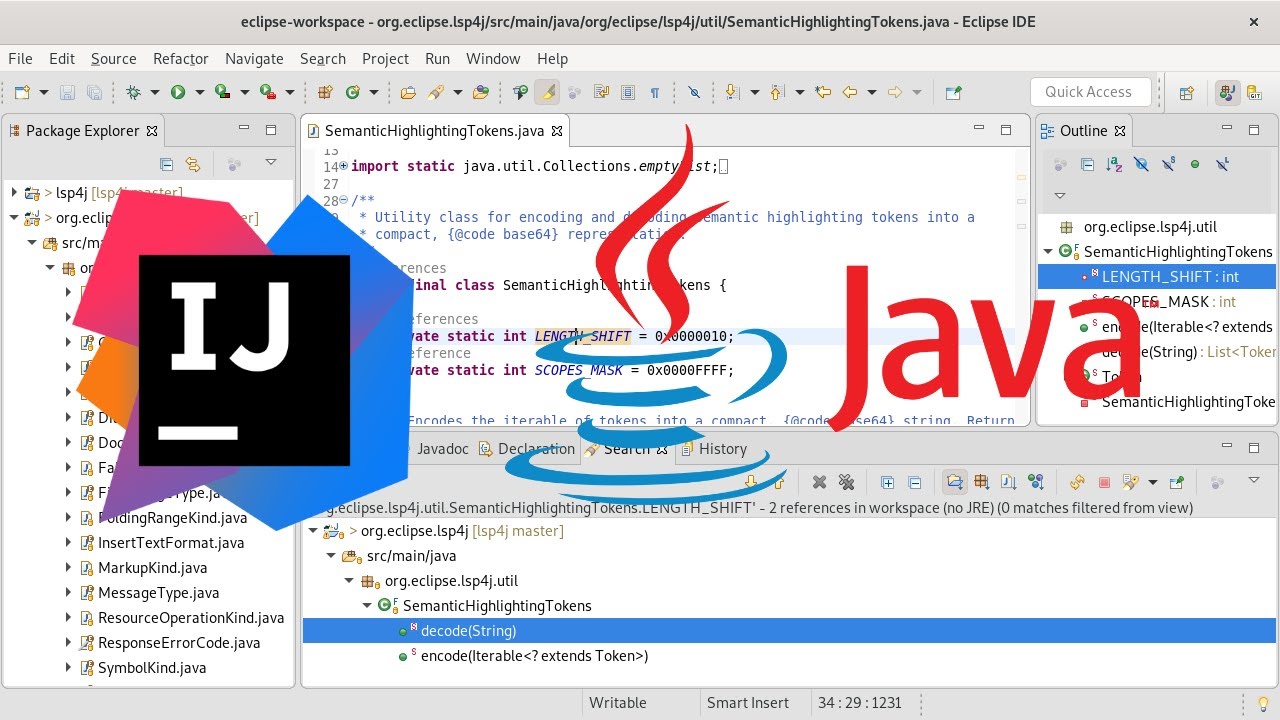
Task: Click the tip lightbulb in status bar
Action: tap(1262, 703)
